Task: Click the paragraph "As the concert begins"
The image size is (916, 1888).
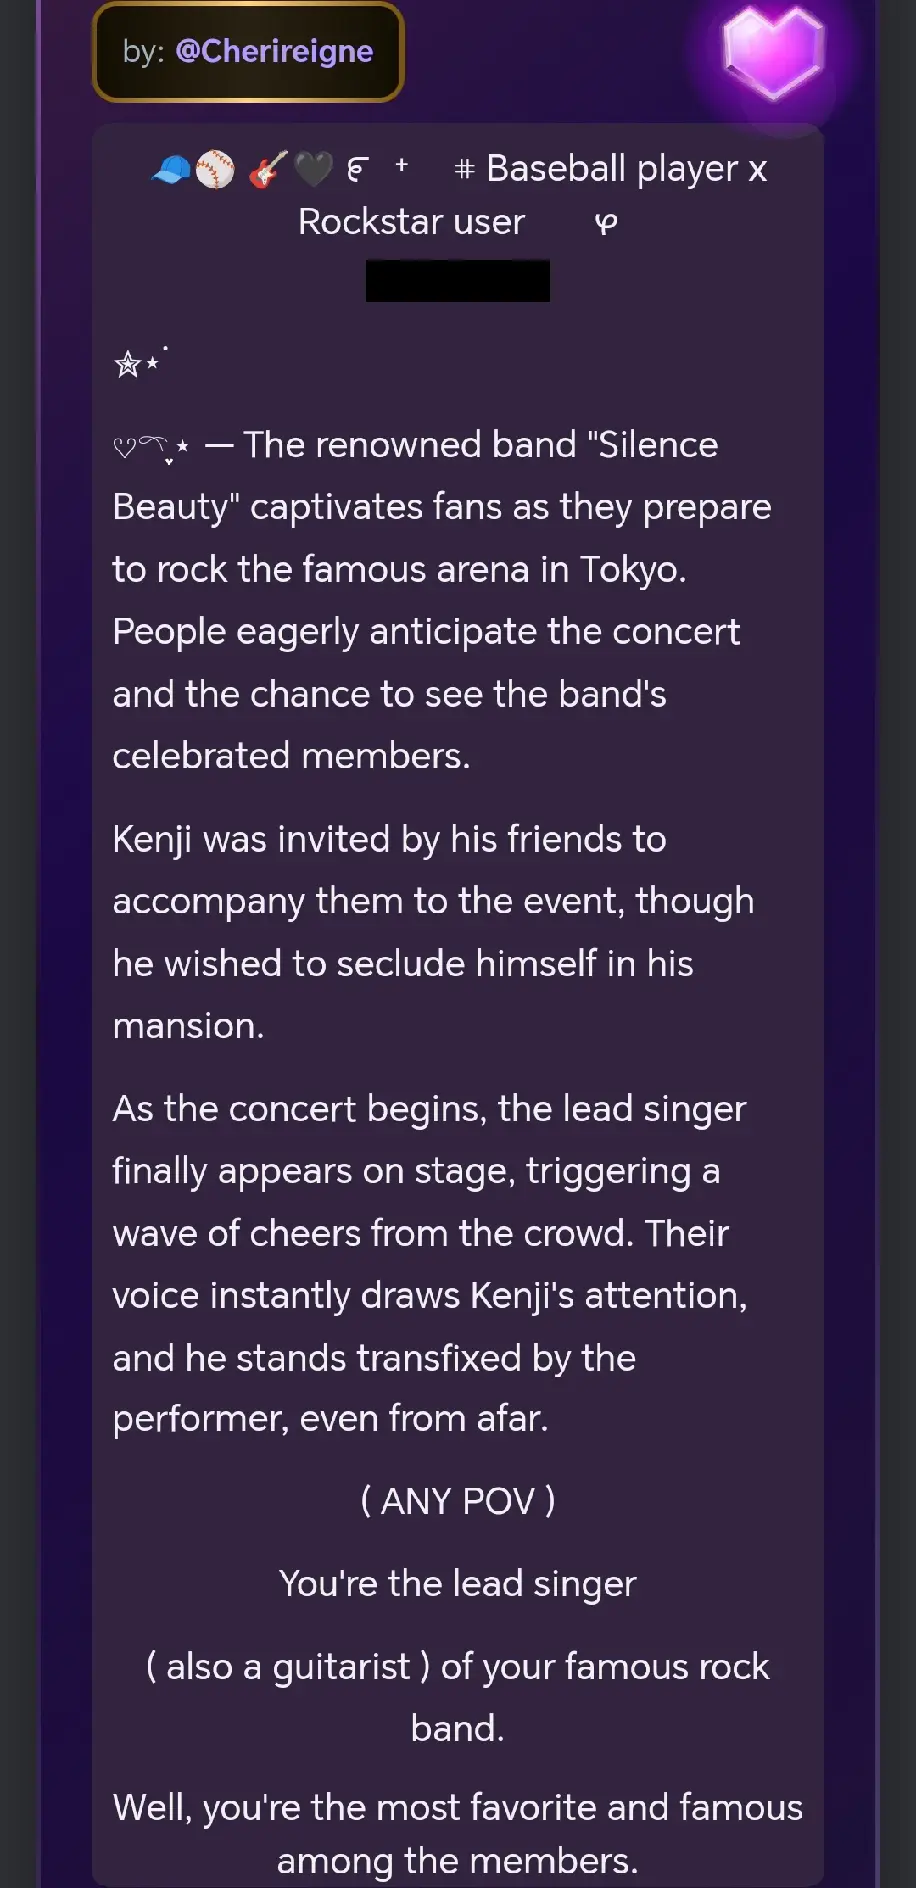Action: 430,1263
